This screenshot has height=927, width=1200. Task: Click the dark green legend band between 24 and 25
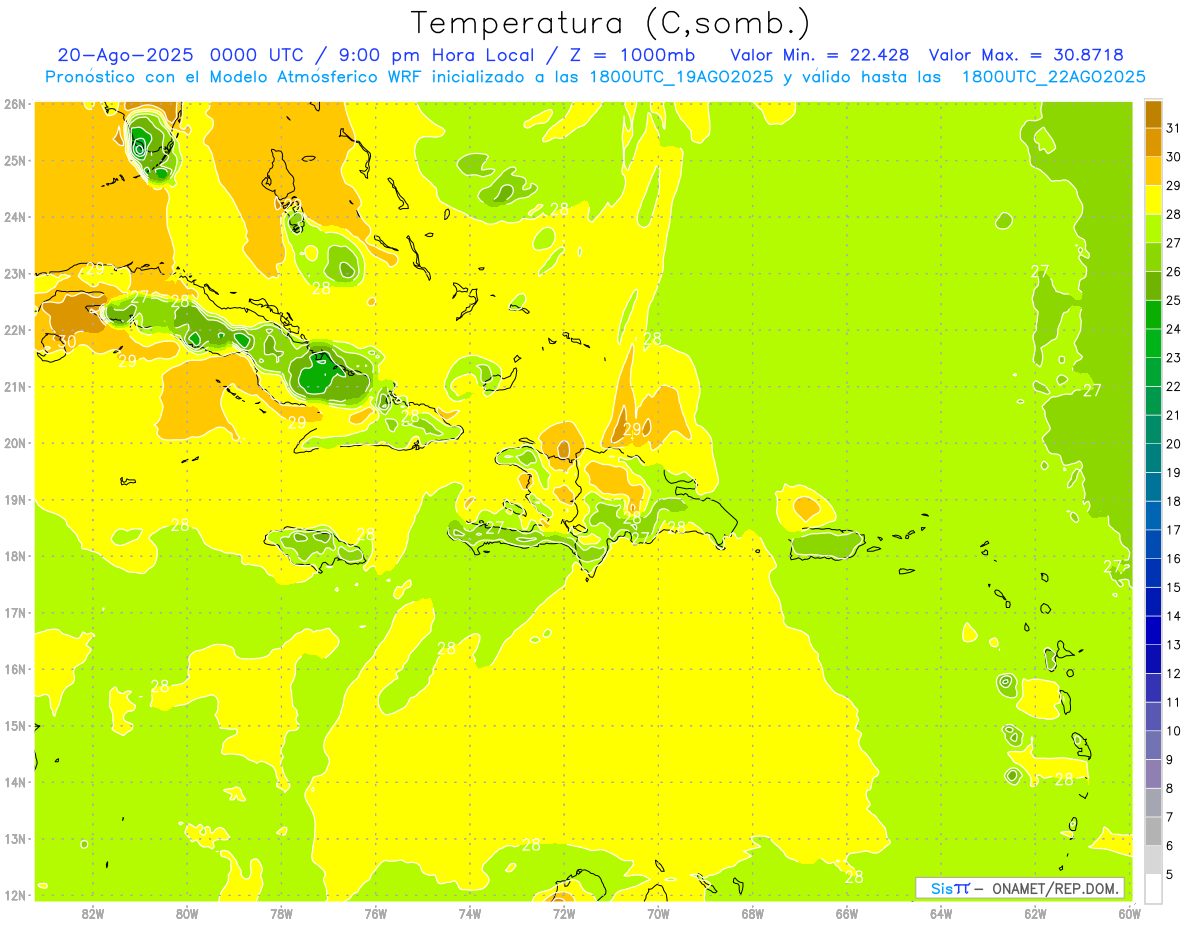click(x=1153, y=315)
